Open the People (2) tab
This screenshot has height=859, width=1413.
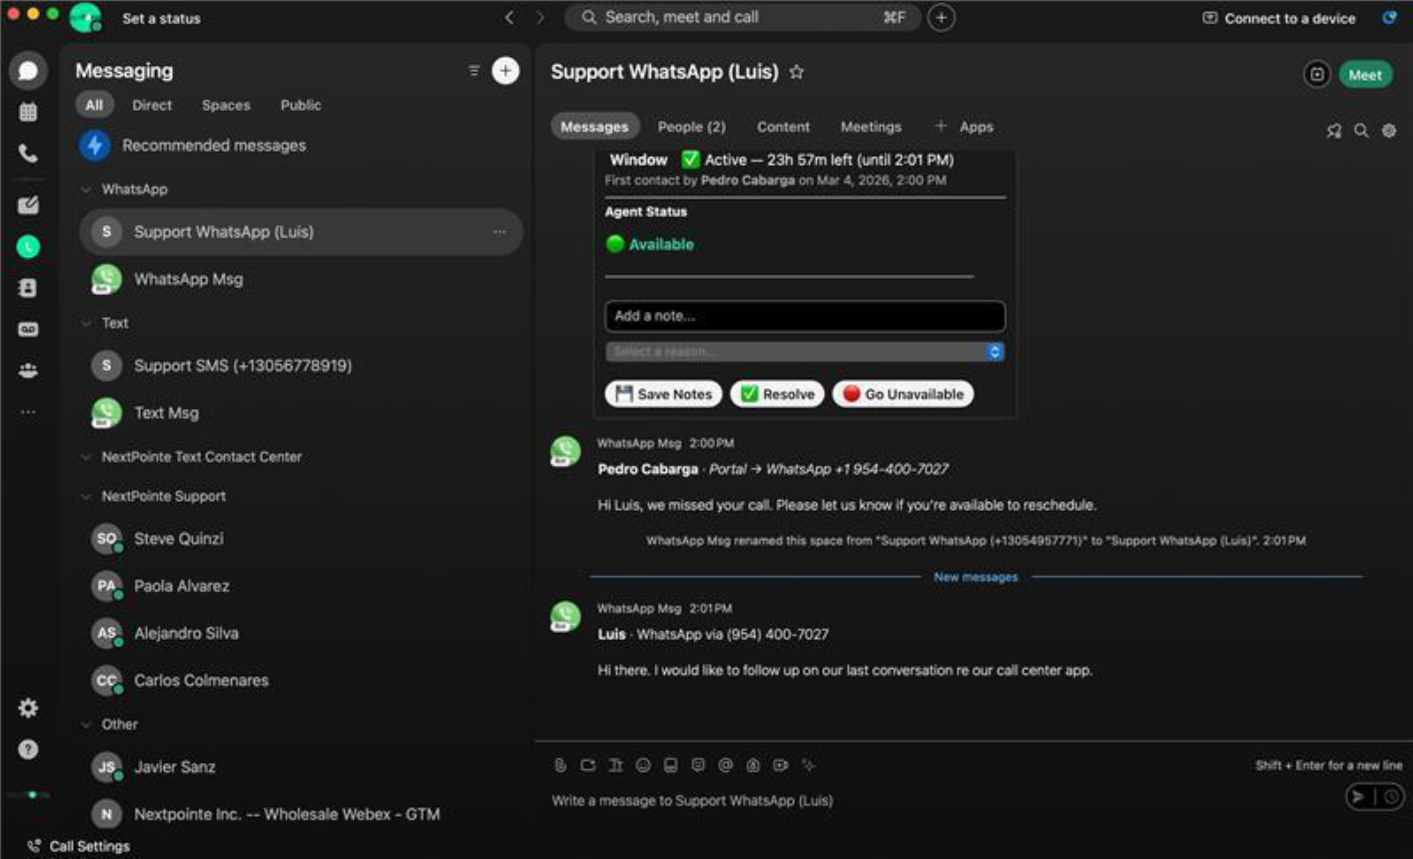tap(692, 127)
